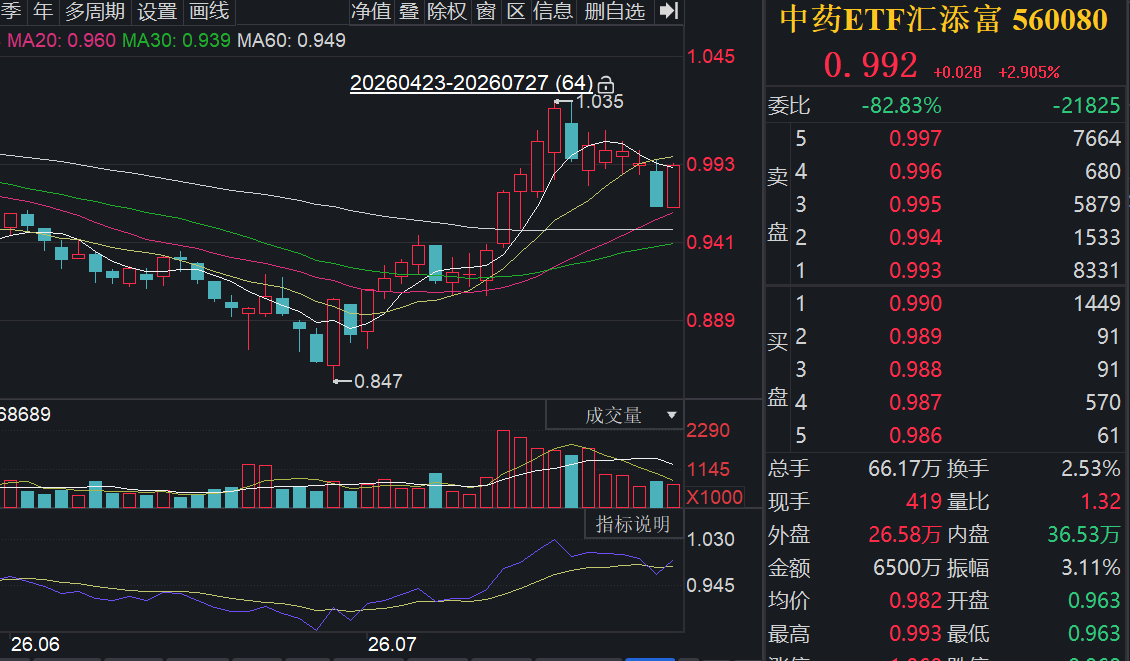
Task: Open the 多周期 multi-period tab
Action: [x=95, y=11]
